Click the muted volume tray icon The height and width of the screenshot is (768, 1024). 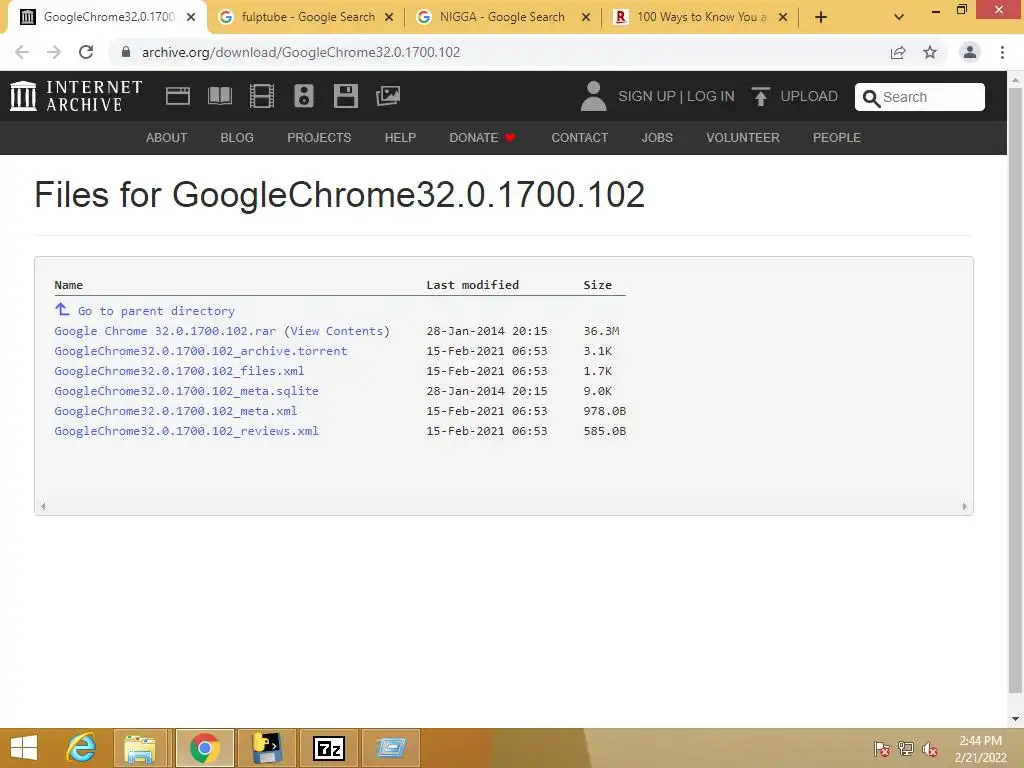(929, 749)
